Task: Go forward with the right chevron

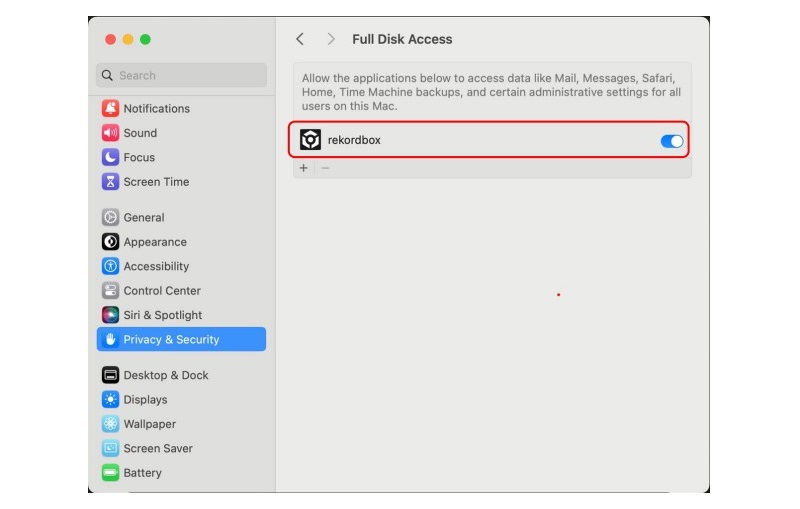Action: (331, 39)
